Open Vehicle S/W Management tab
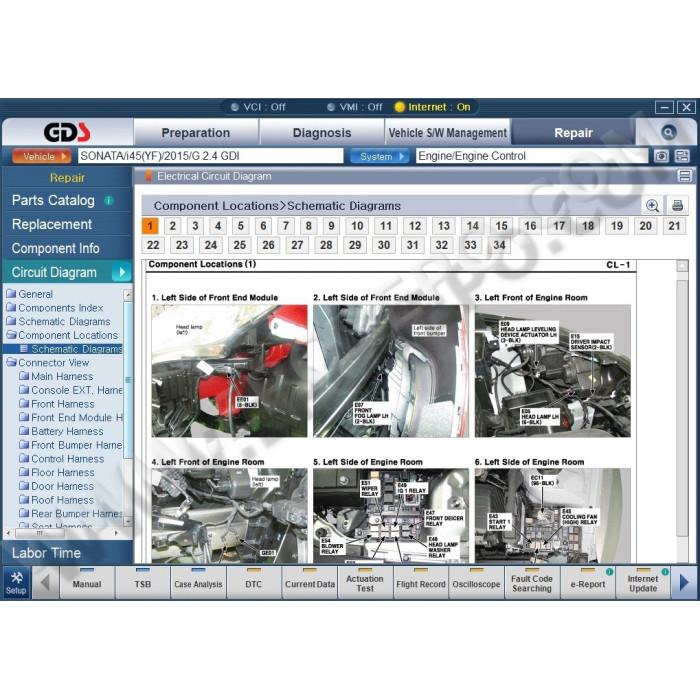700x700 pixels. (447, 133)
